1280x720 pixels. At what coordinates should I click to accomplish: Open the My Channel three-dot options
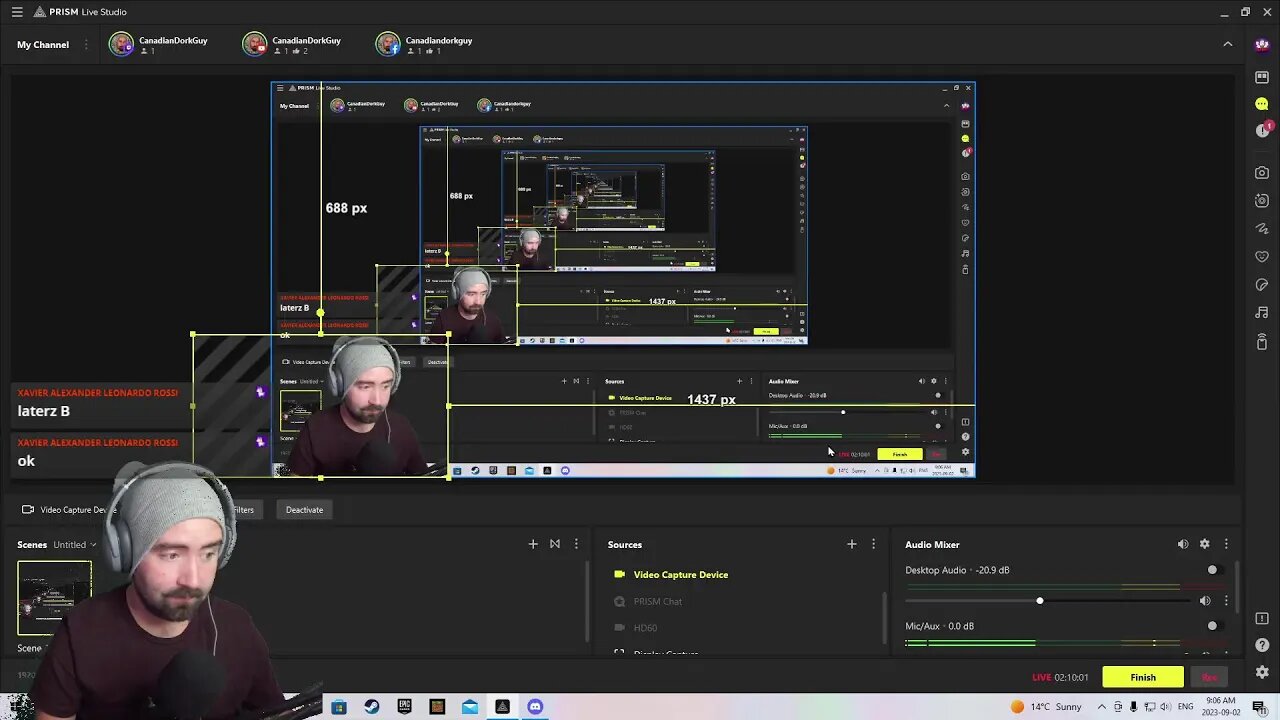(86, 44)
